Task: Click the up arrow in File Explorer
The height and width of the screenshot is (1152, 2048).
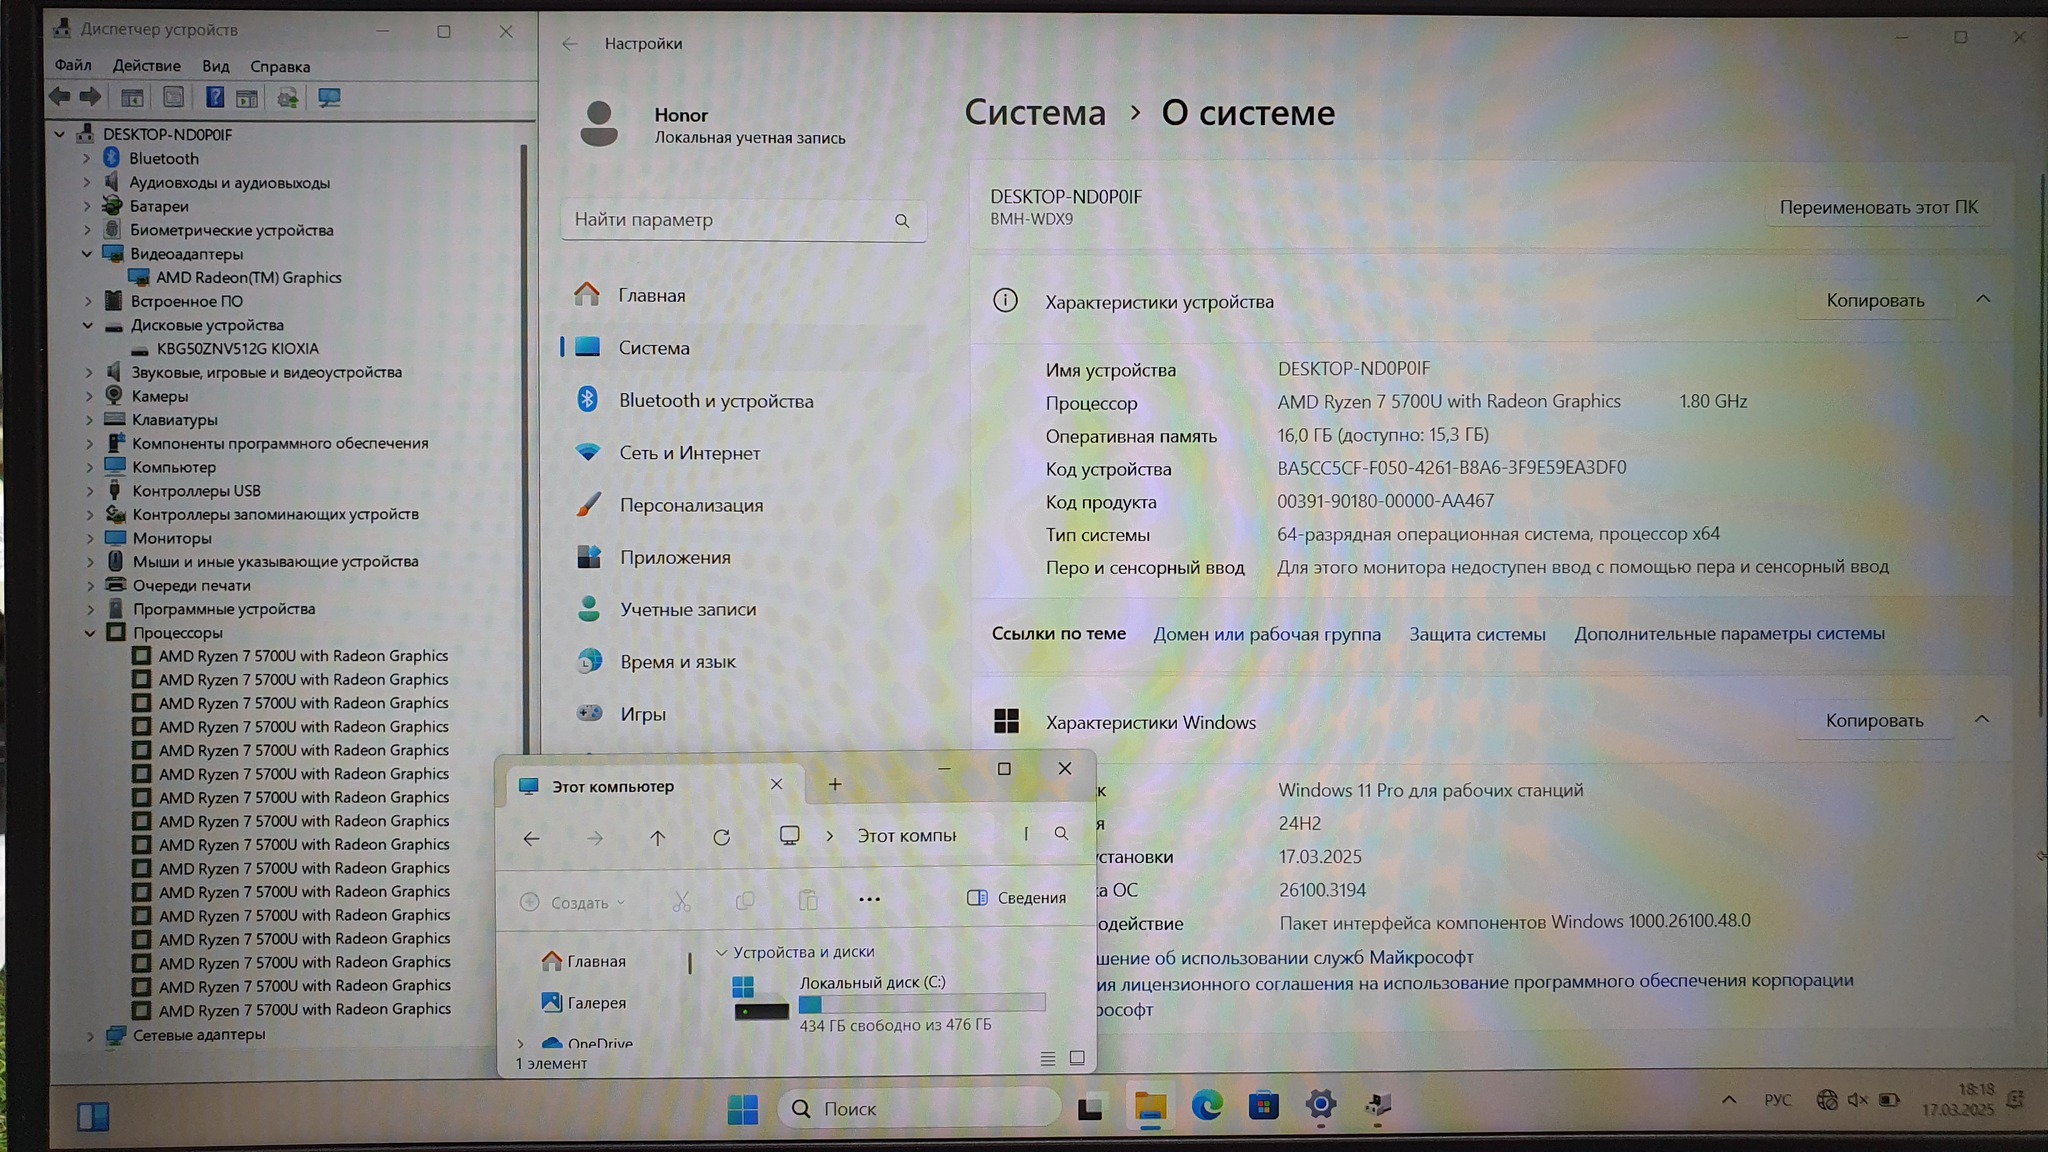Action: (x=657, y=837)
